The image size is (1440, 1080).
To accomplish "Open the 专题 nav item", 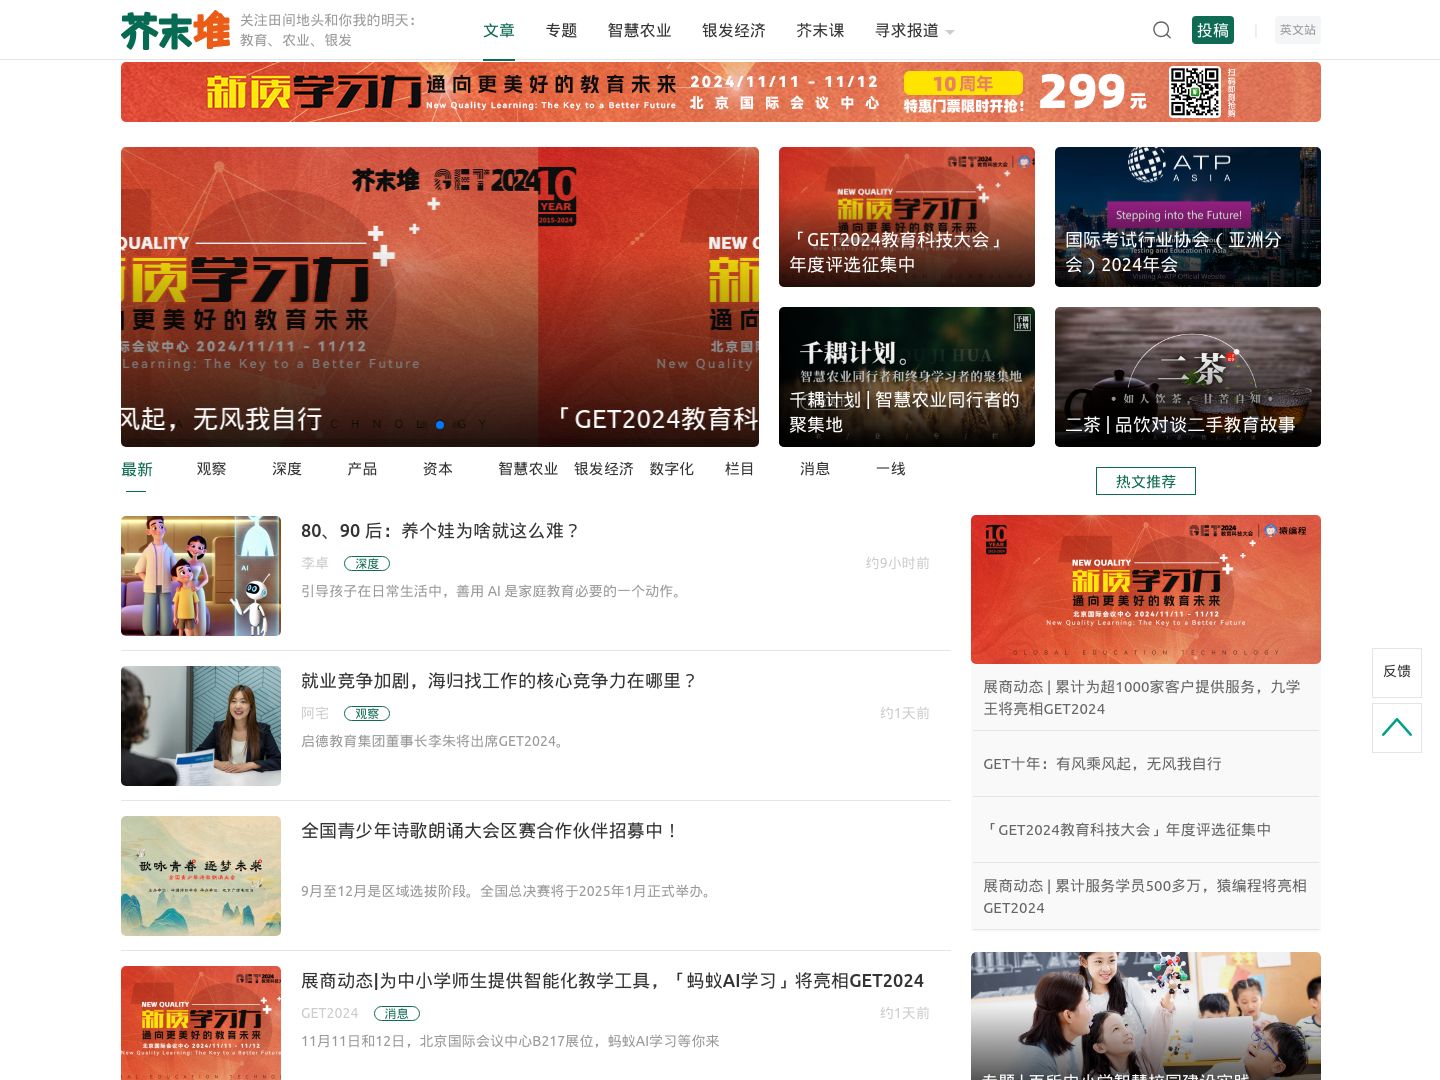I will point(562,30).
